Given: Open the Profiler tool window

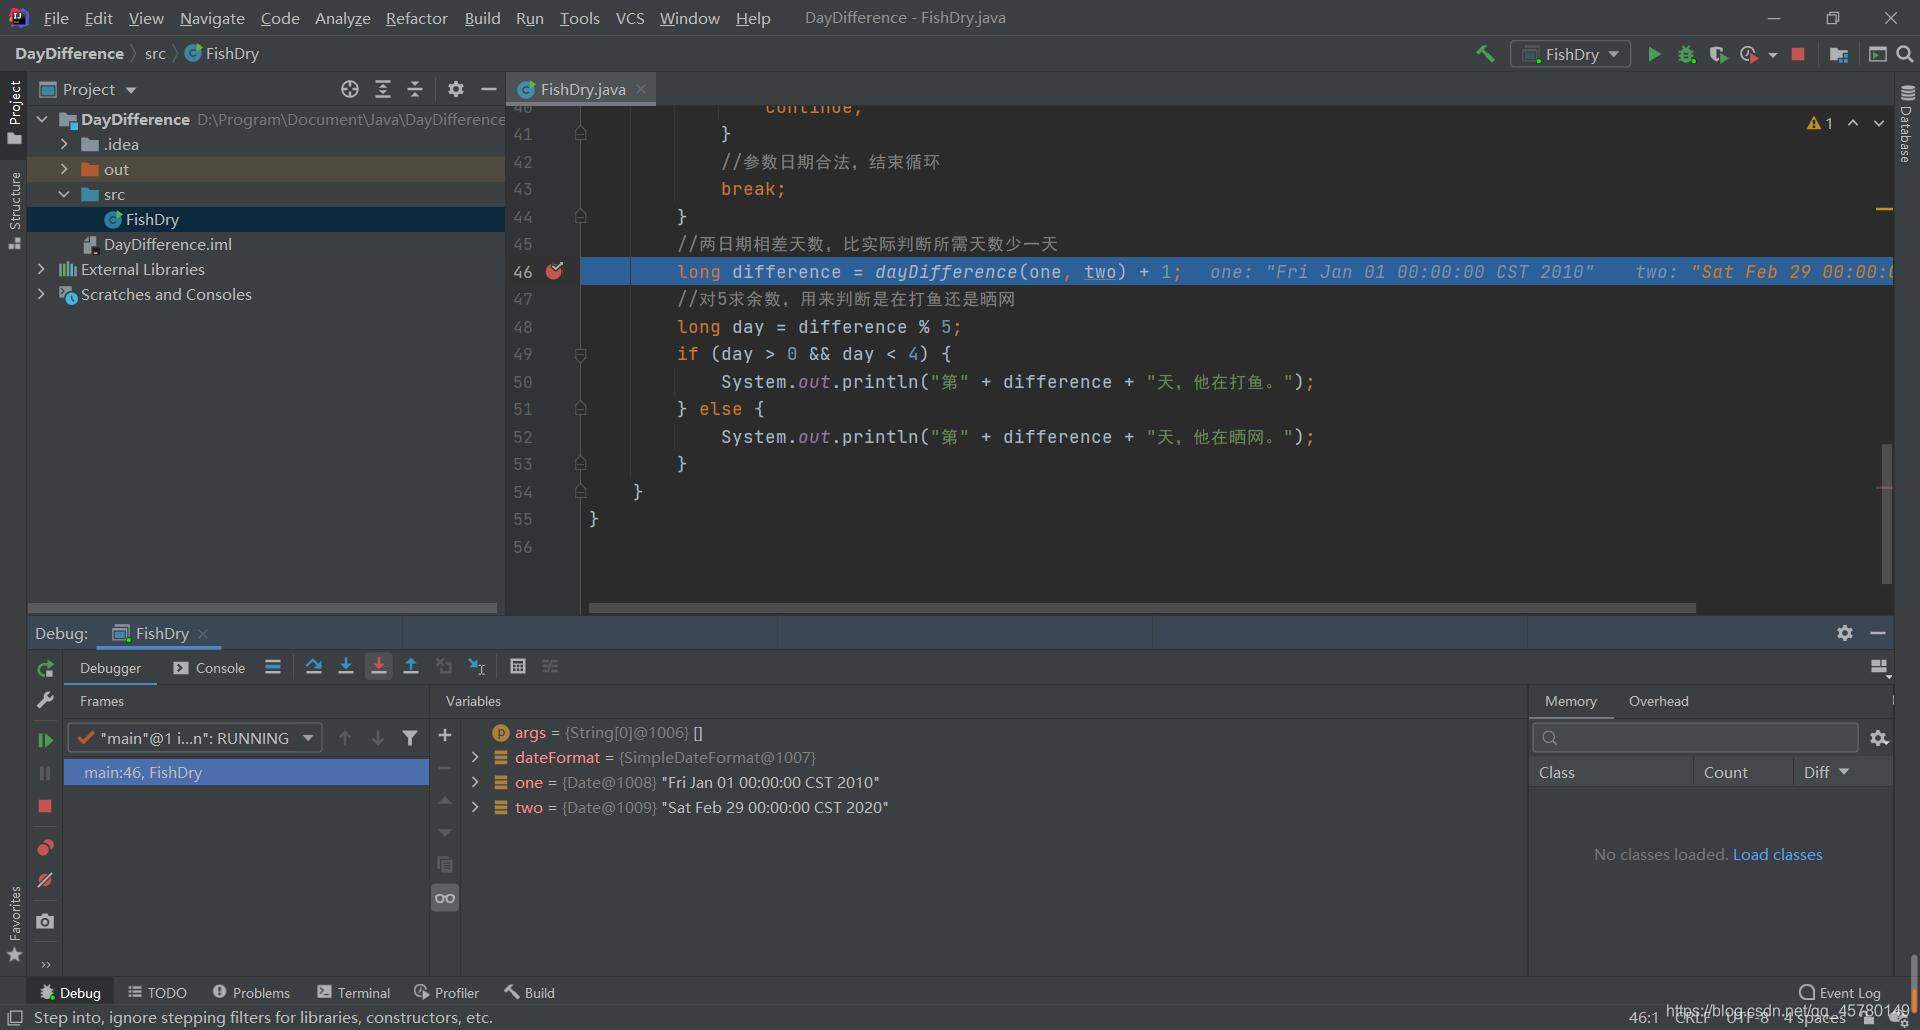Looking at the screenshot, I should (447, 993).
